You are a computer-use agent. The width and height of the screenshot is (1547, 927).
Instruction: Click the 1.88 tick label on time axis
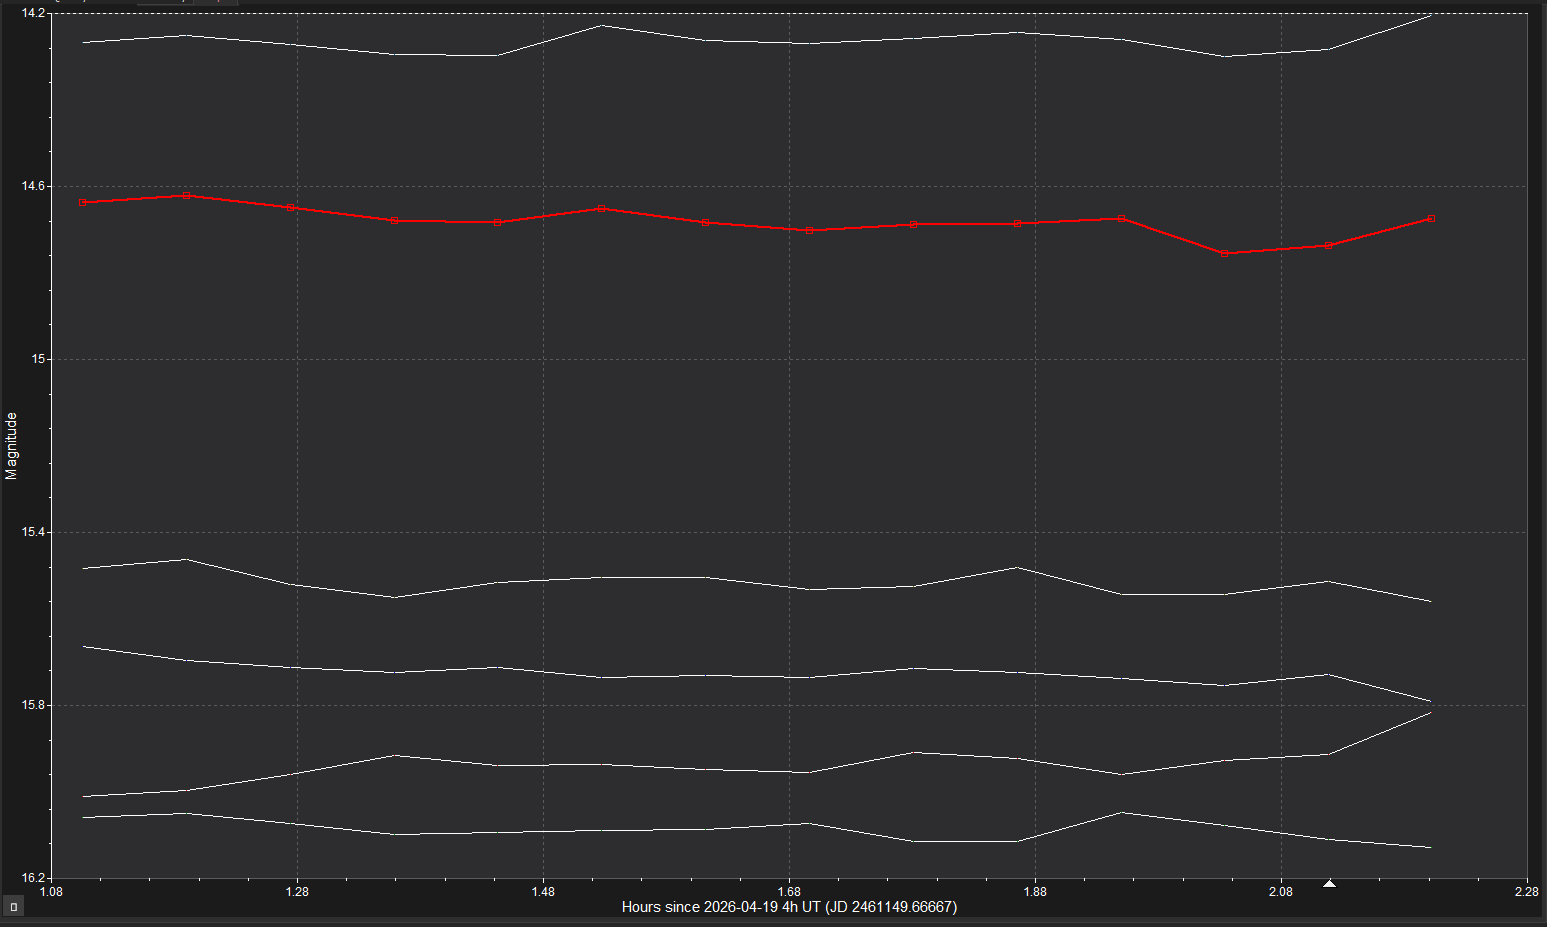(x=1035, y=891)
